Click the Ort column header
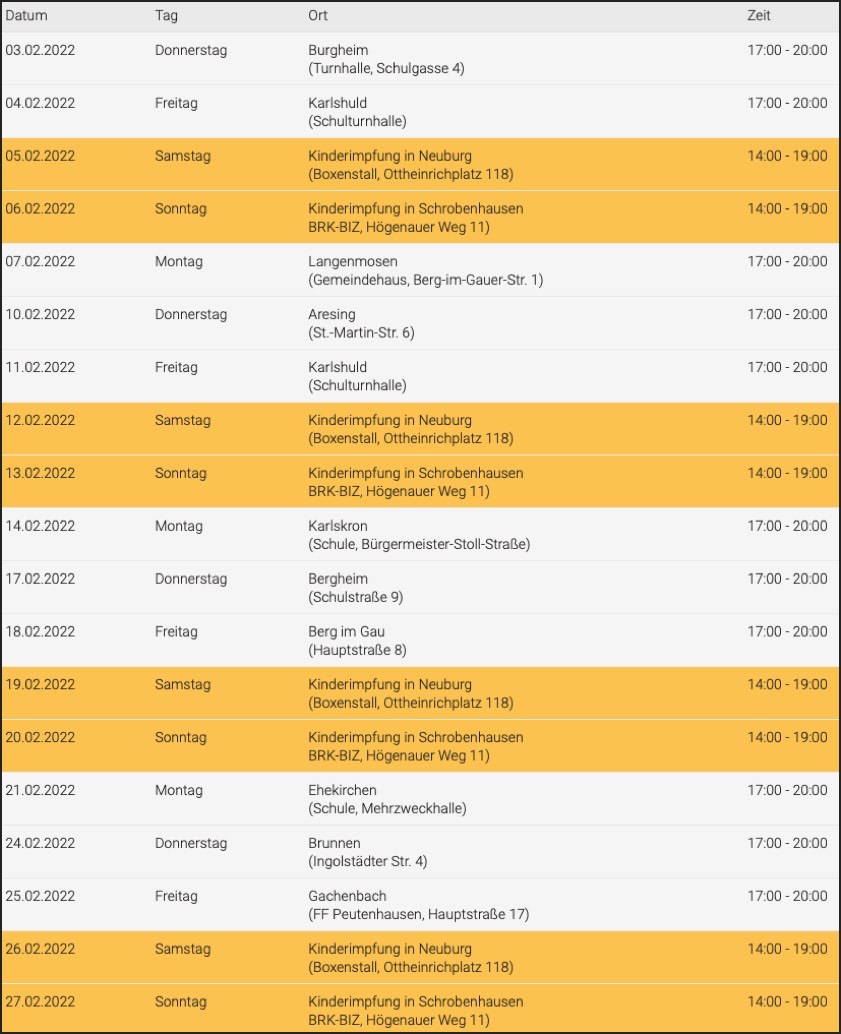Image resolution: width=841 pixels, height=1034 pixels. [318, 16]
